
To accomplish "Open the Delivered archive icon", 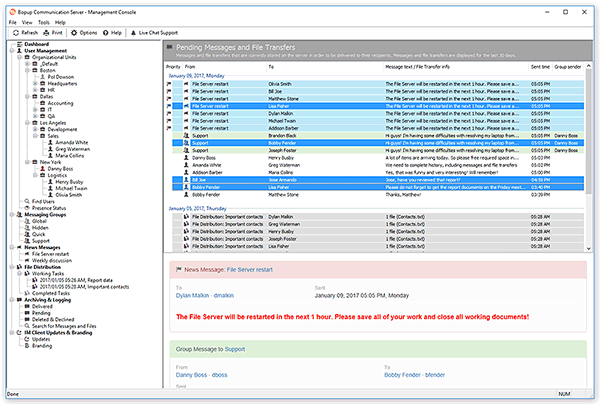I will tap(27, 306).
